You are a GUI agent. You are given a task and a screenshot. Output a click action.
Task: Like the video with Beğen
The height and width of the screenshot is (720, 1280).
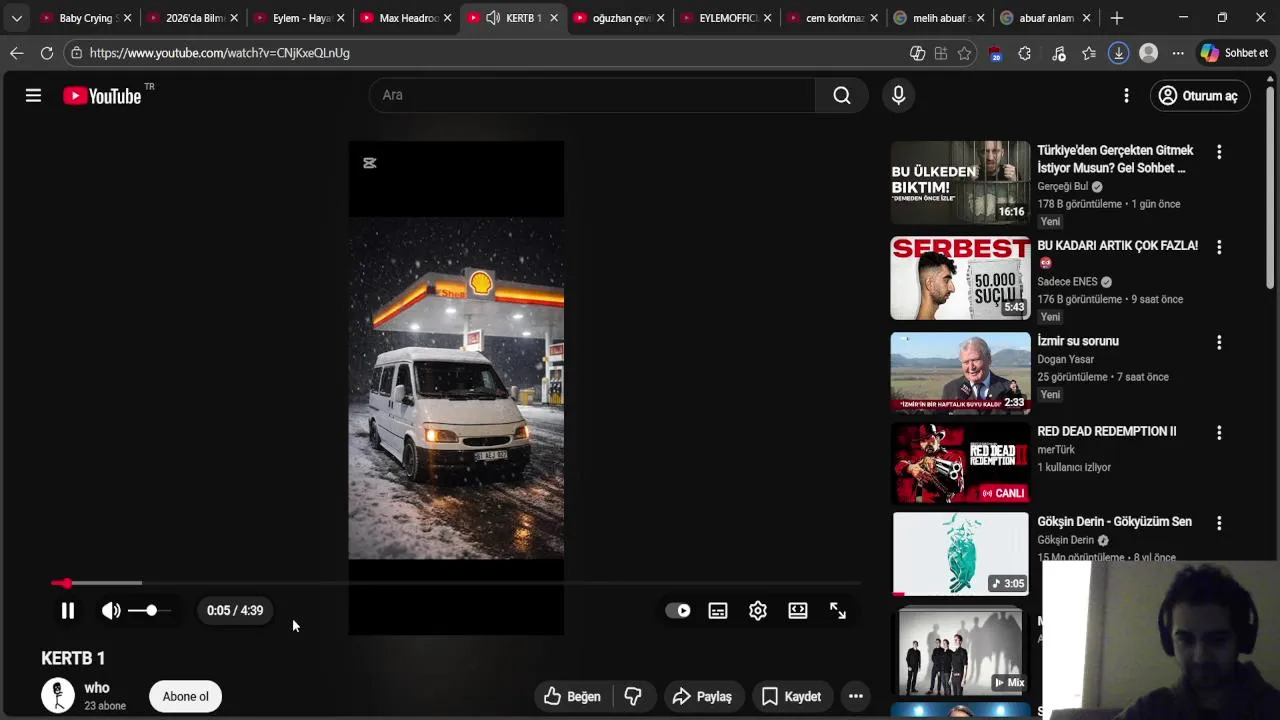click(572, 696)
